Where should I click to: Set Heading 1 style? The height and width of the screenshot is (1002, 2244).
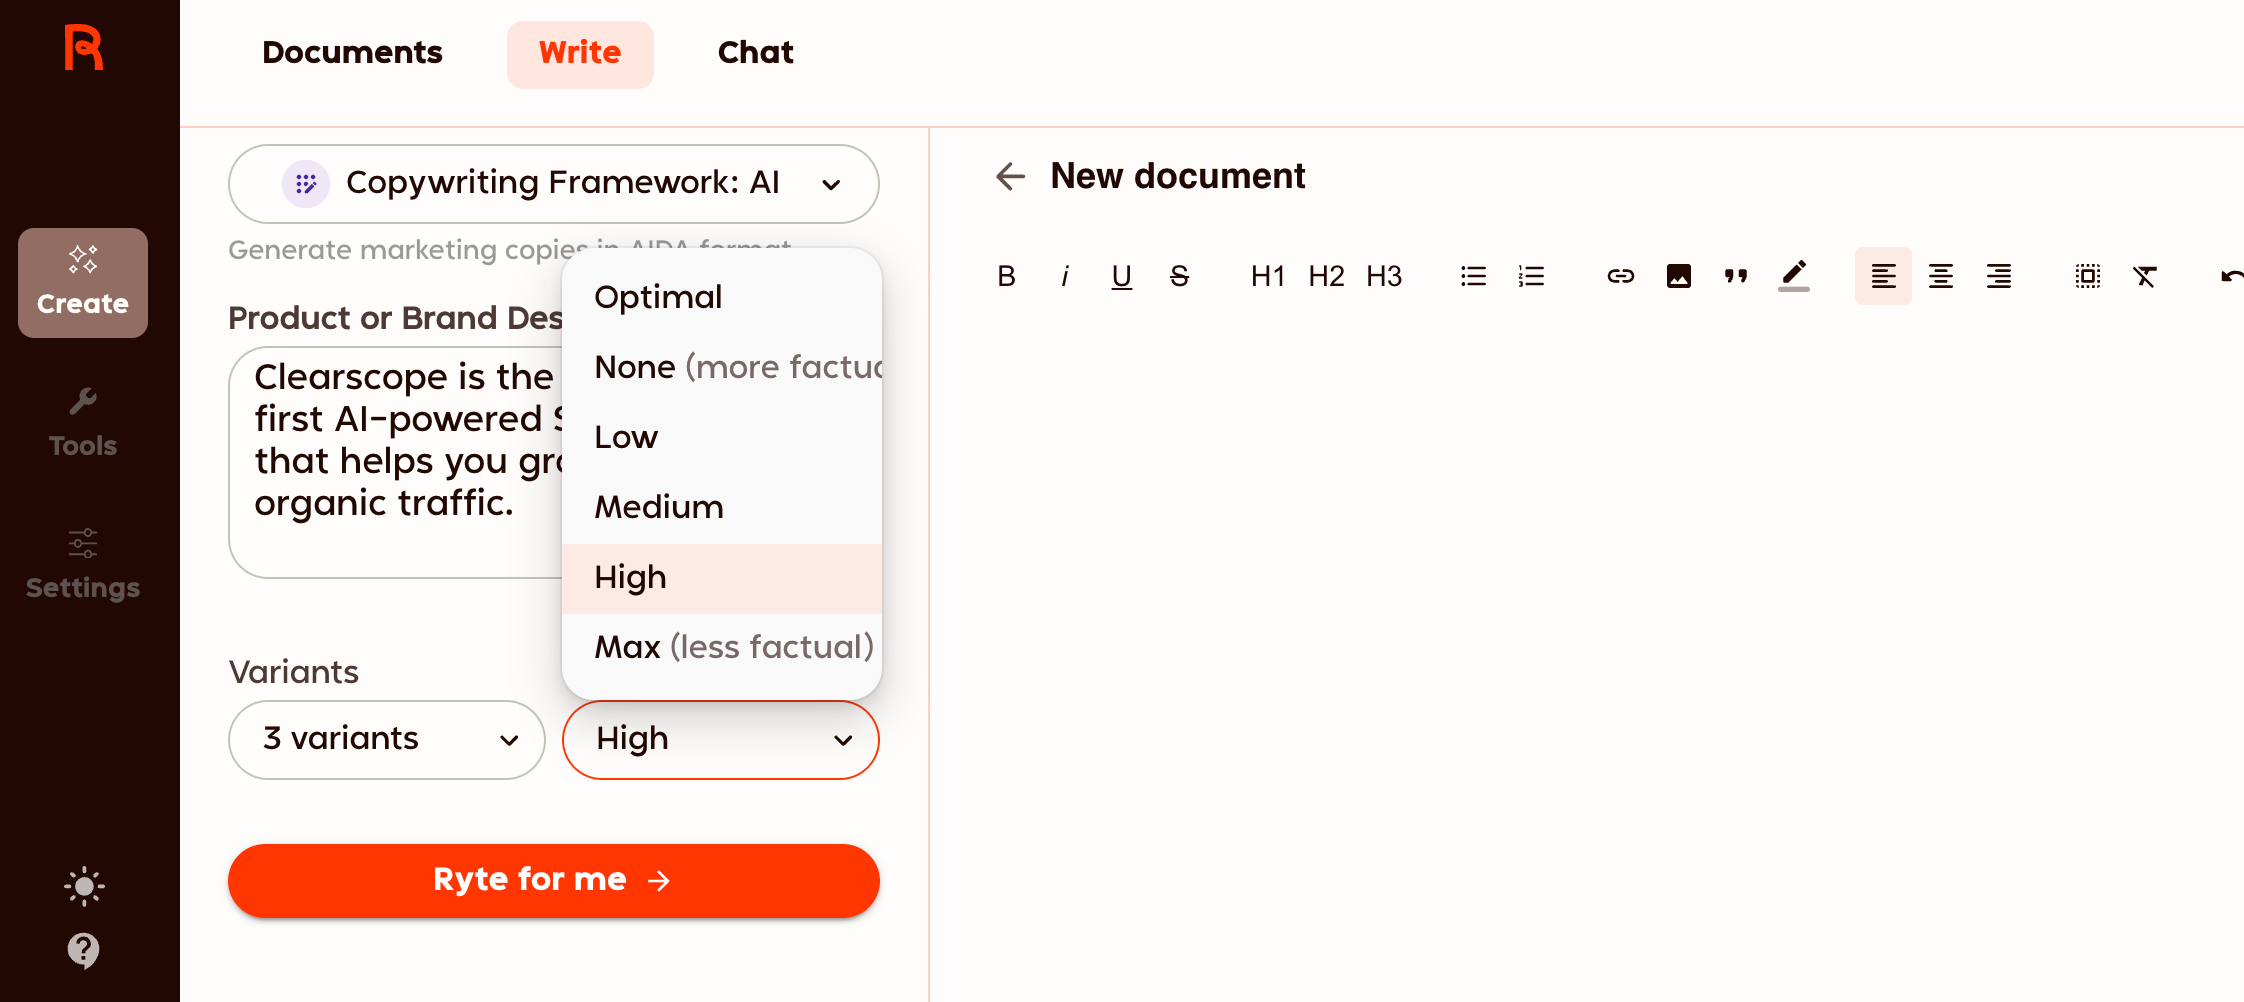pyautogui.click(x=1268, y=276)
